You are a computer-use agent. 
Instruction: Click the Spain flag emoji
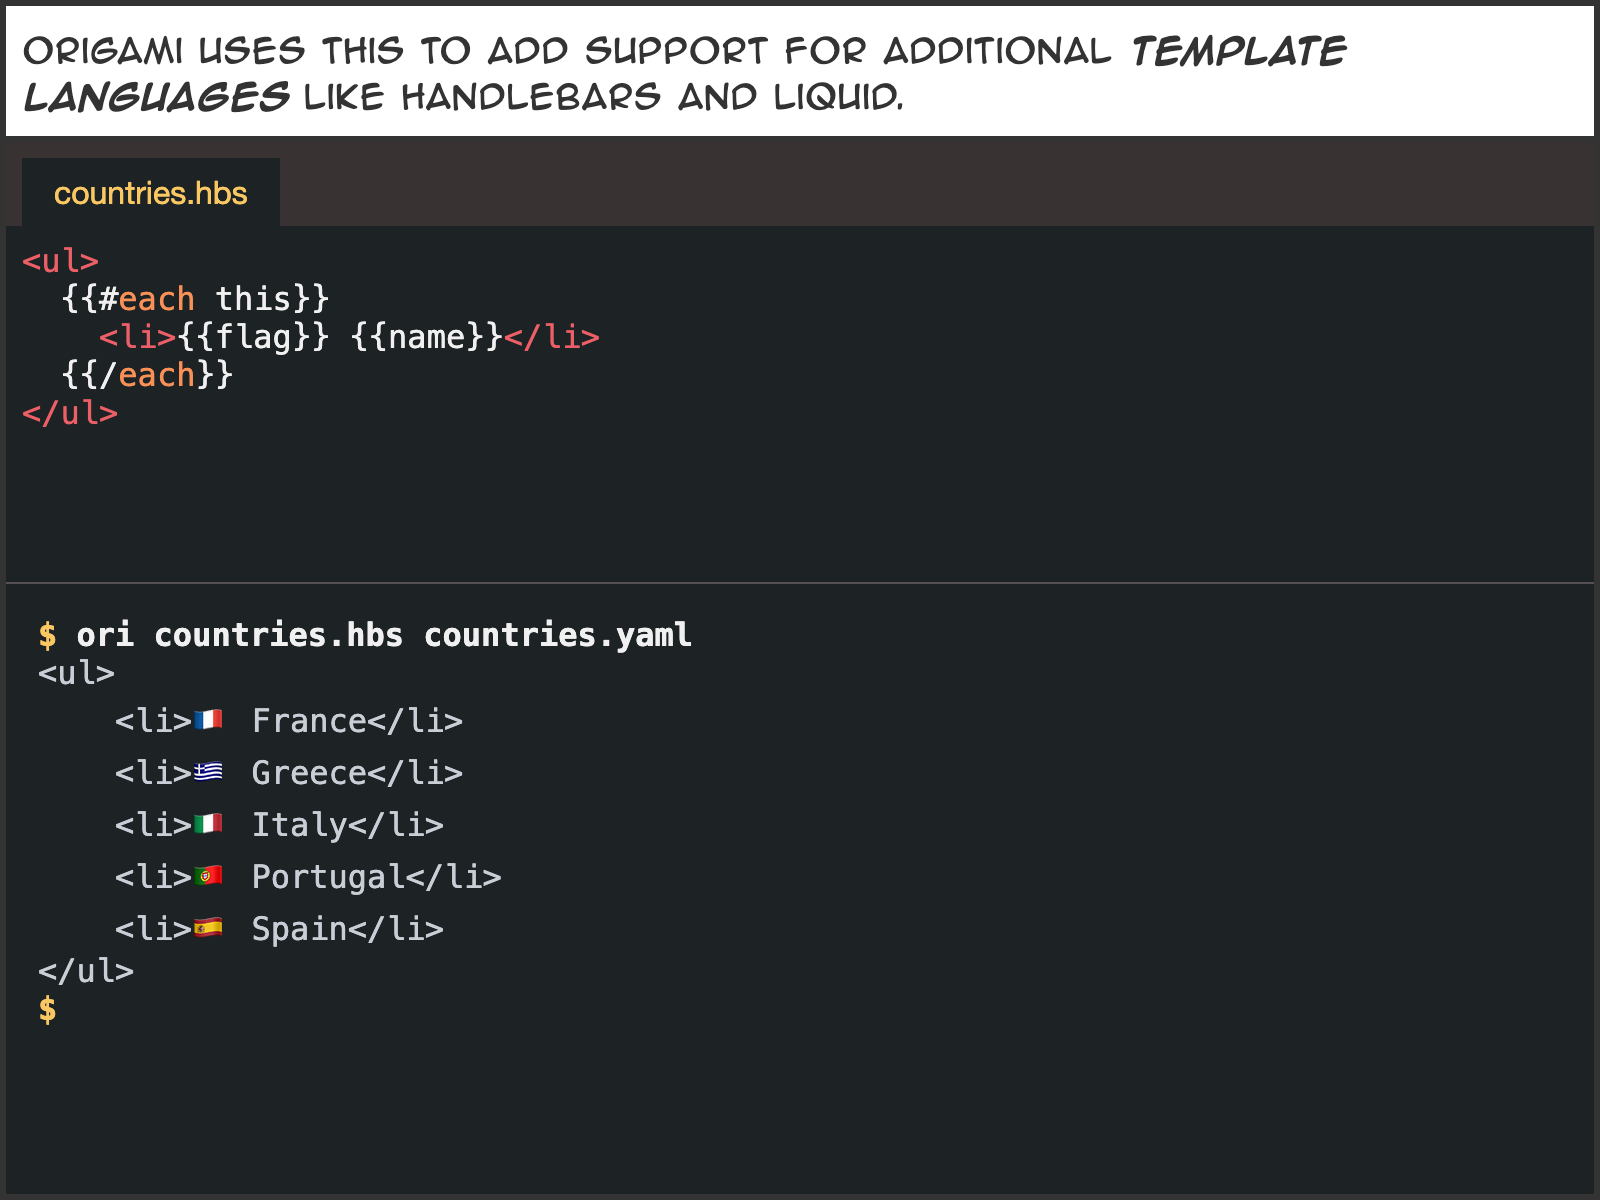tap(208, 928)
